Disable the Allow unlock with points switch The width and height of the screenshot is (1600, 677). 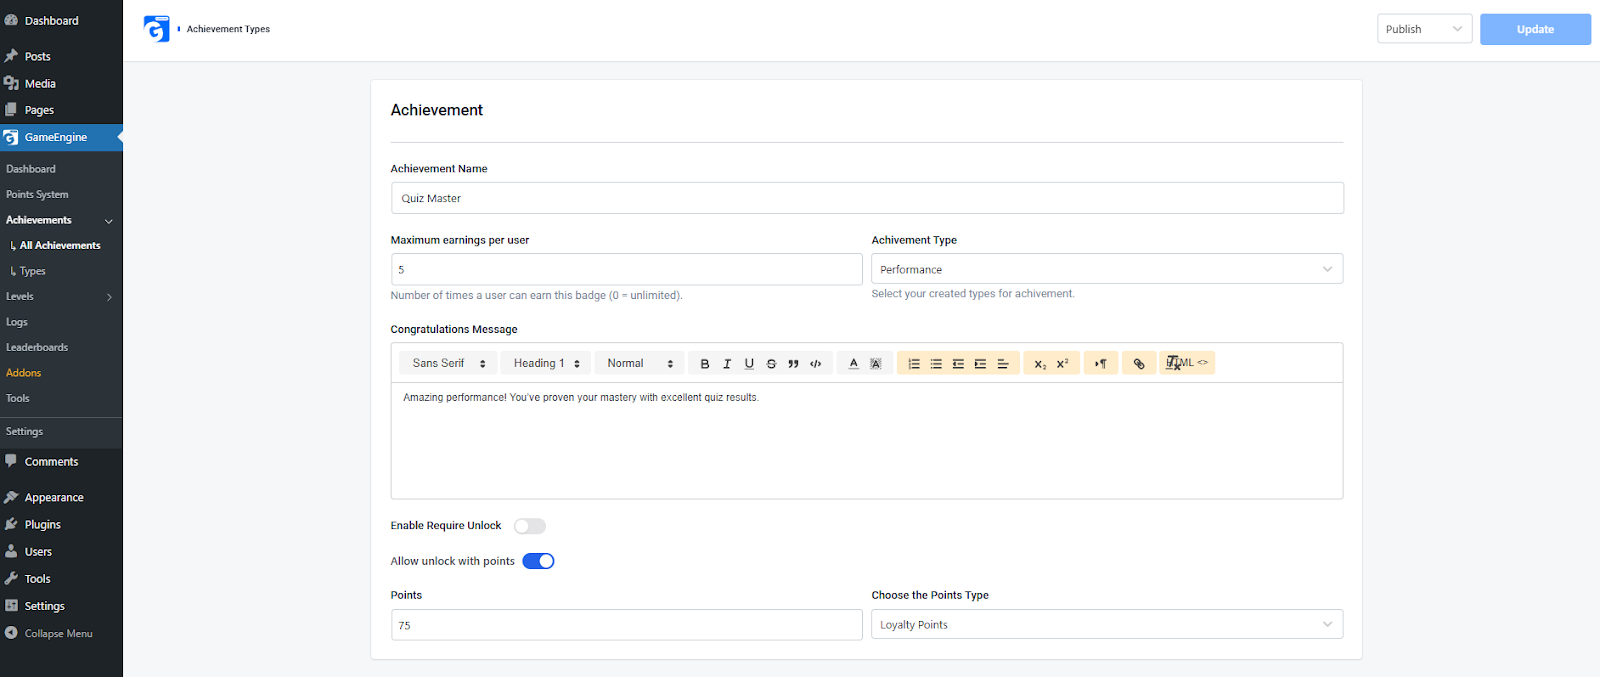tap(538, 561)
